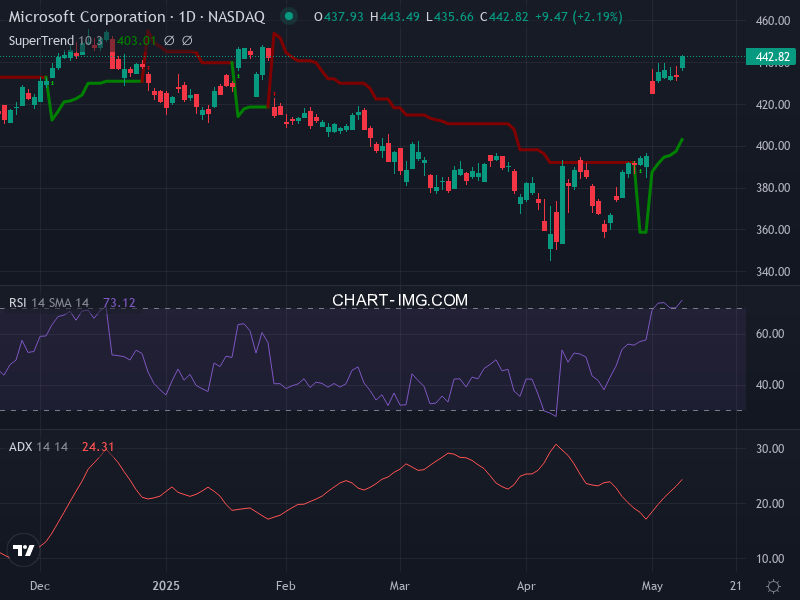
Task: Click the open value O437.93
Action: point(339,17)
